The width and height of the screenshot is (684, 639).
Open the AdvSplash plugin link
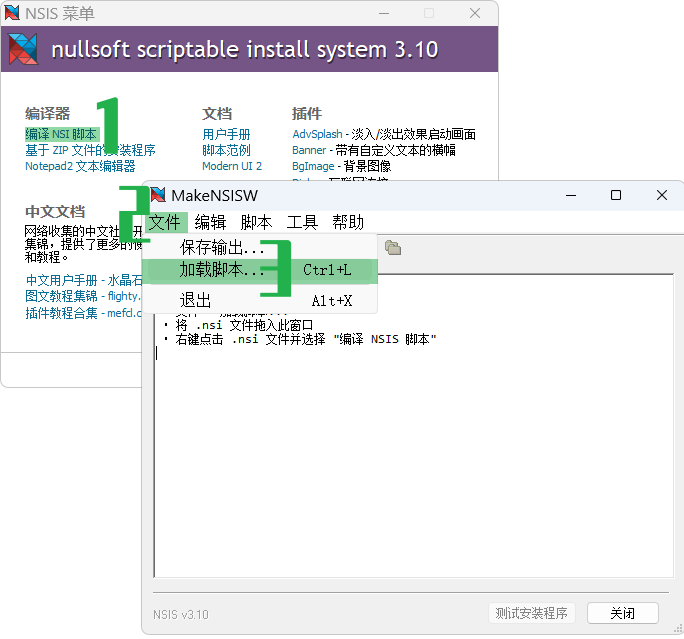(x=317, y=134)
